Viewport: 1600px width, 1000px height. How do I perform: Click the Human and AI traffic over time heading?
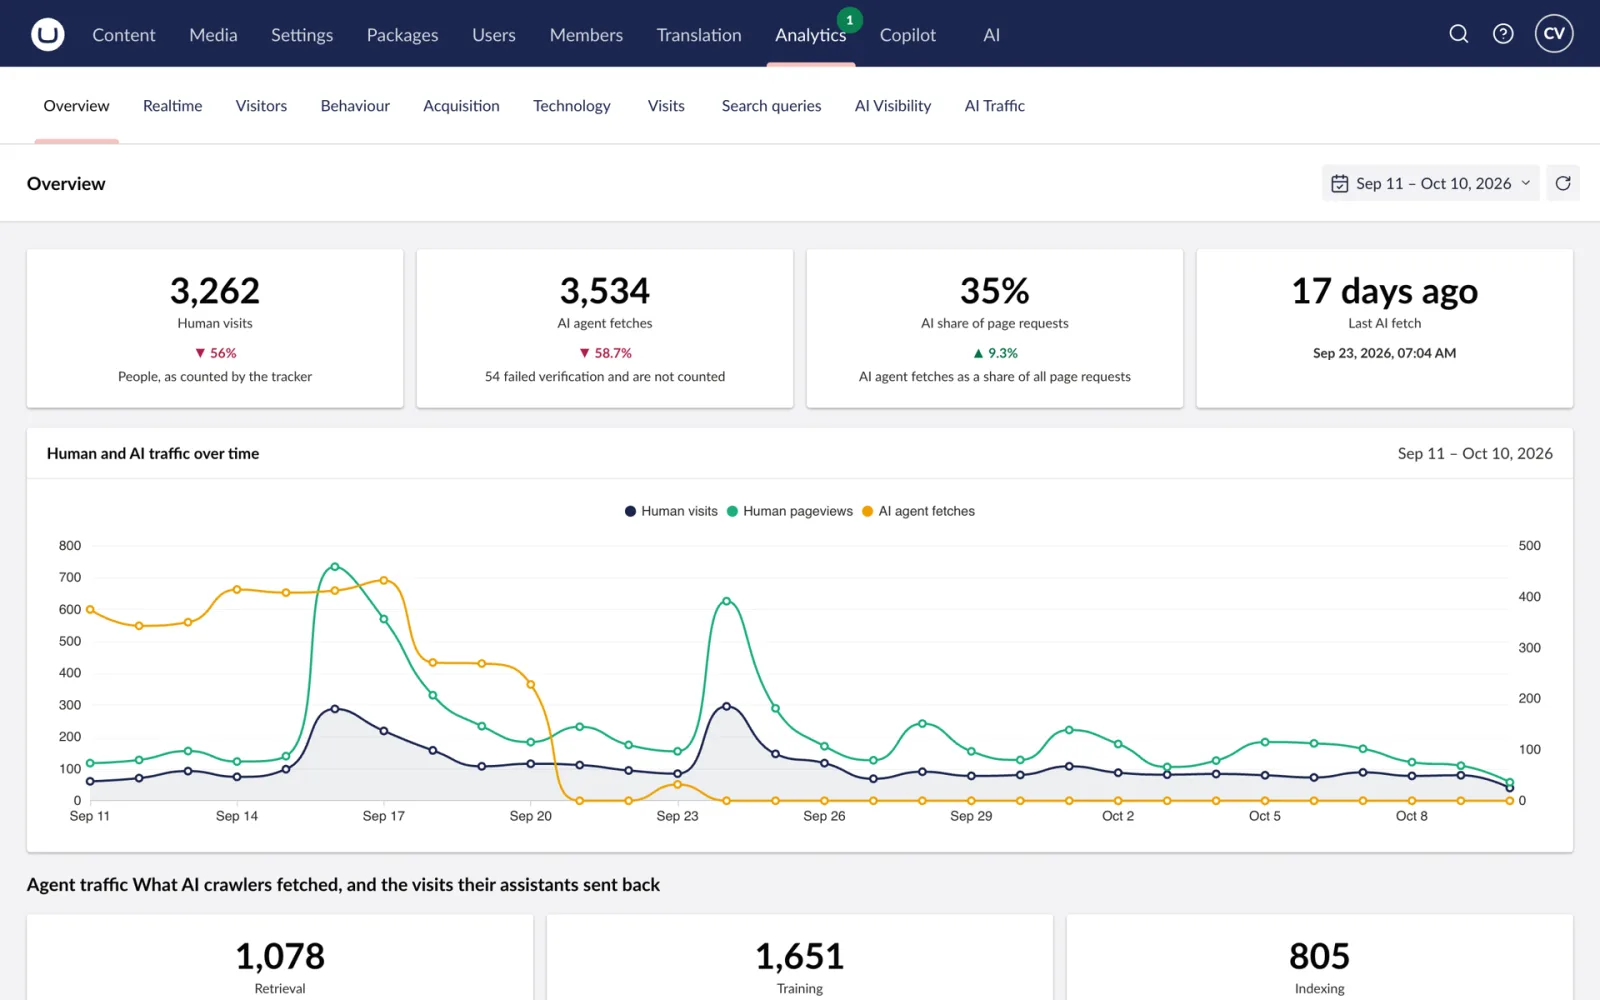click(153, 453)
